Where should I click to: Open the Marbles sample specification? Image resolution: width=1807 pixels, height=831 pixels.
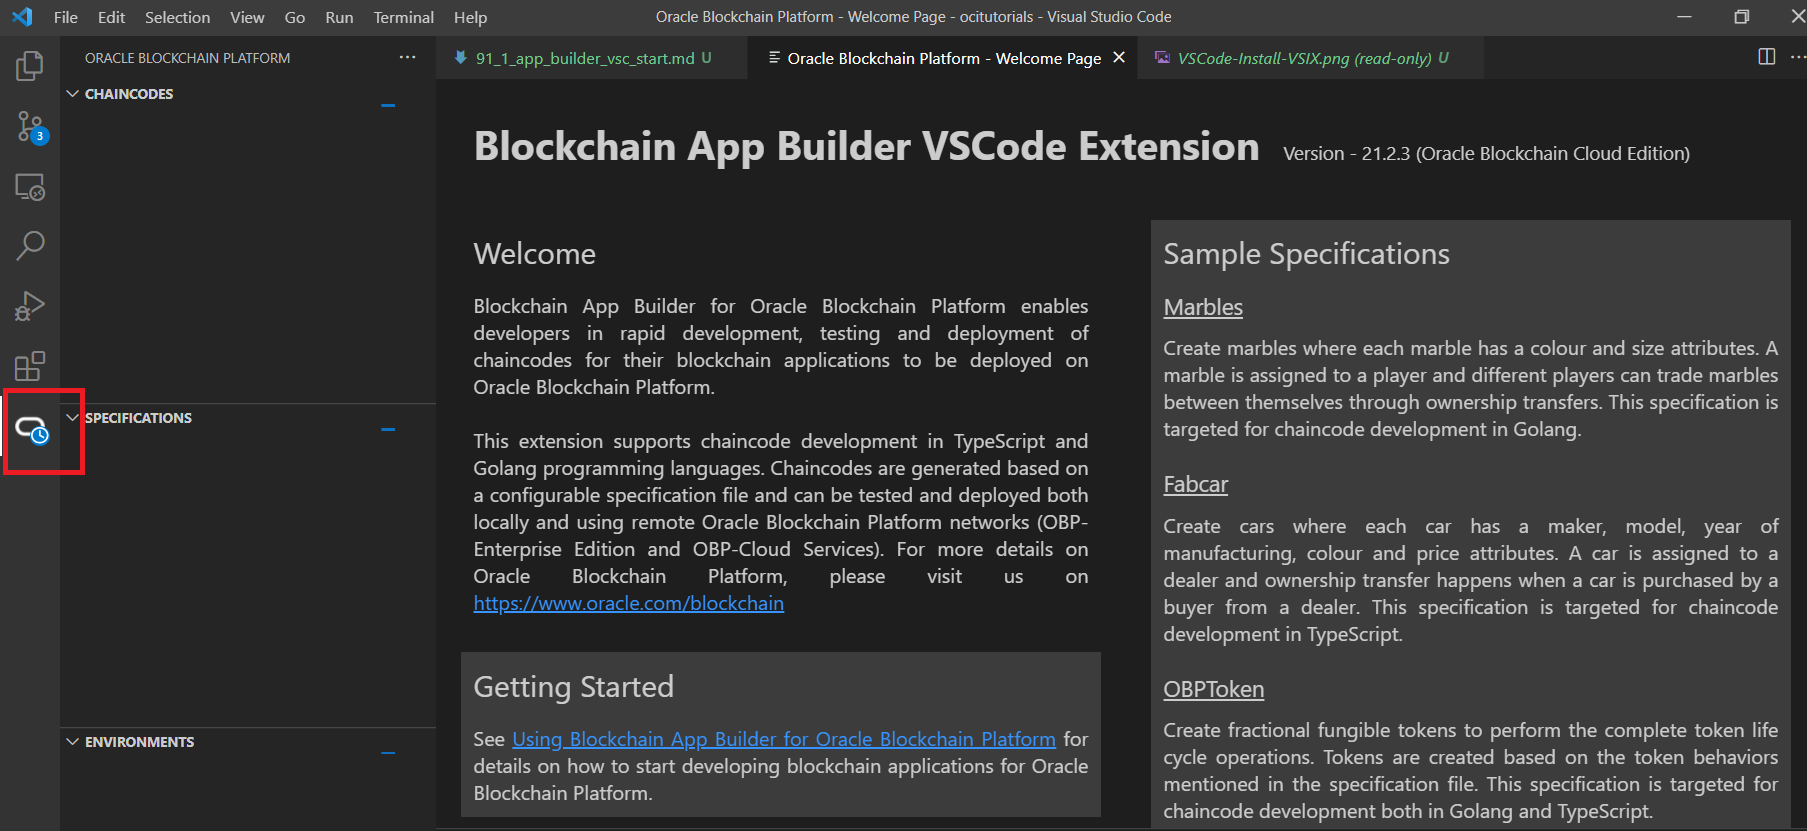tap(1202, 307)
